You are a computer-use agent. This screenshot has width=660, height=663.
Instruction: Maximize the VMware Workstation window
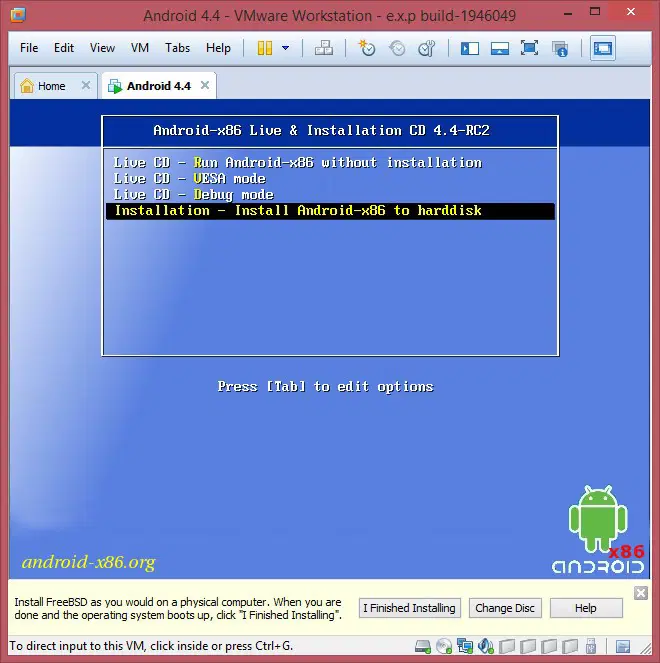(595, 12)
